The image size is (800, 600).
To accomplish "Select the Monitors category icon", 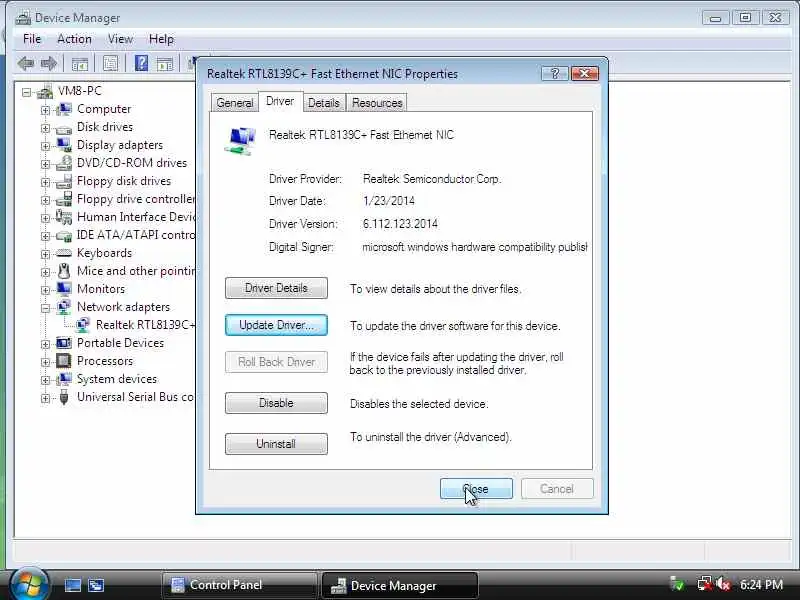I will [x=64, y=289].
